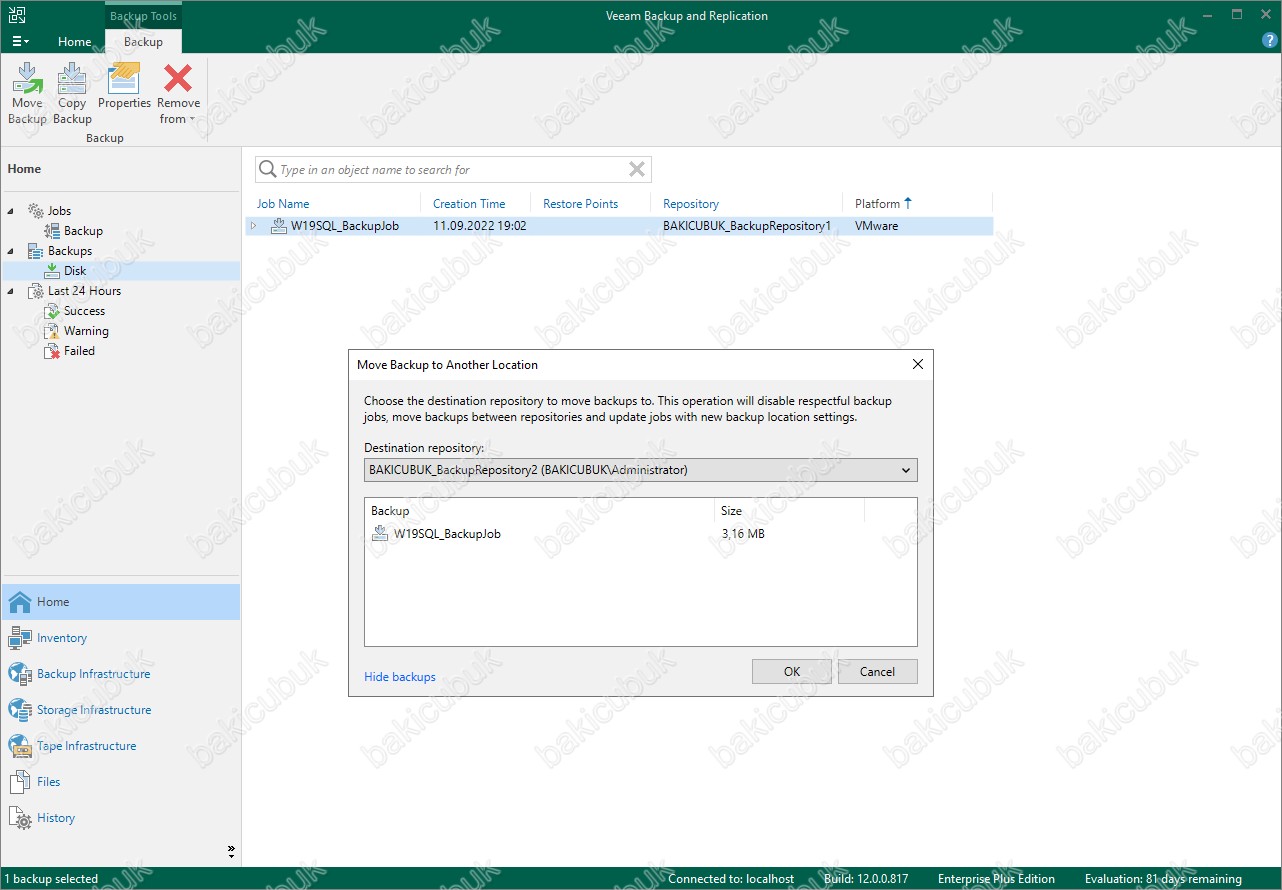Sort by Creation Time column
Image resolution: width=1282 pixels, height=890 pixels.
(469, 203)
